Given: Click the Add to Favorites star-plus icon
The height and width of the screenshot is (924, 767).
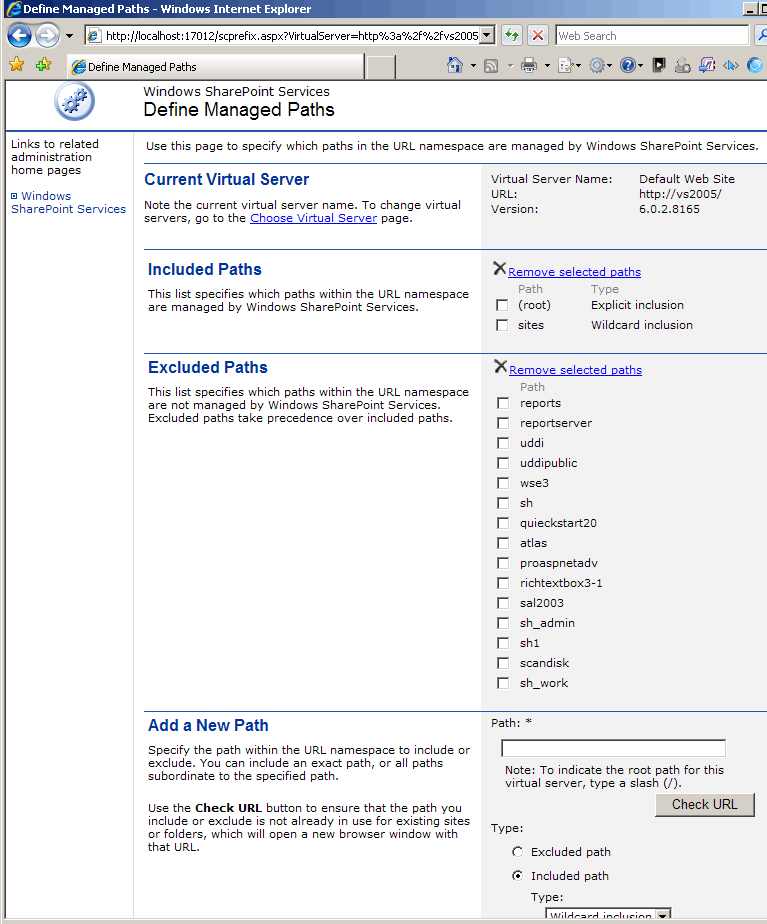Looking at the screenshot, I should [43, 64].
